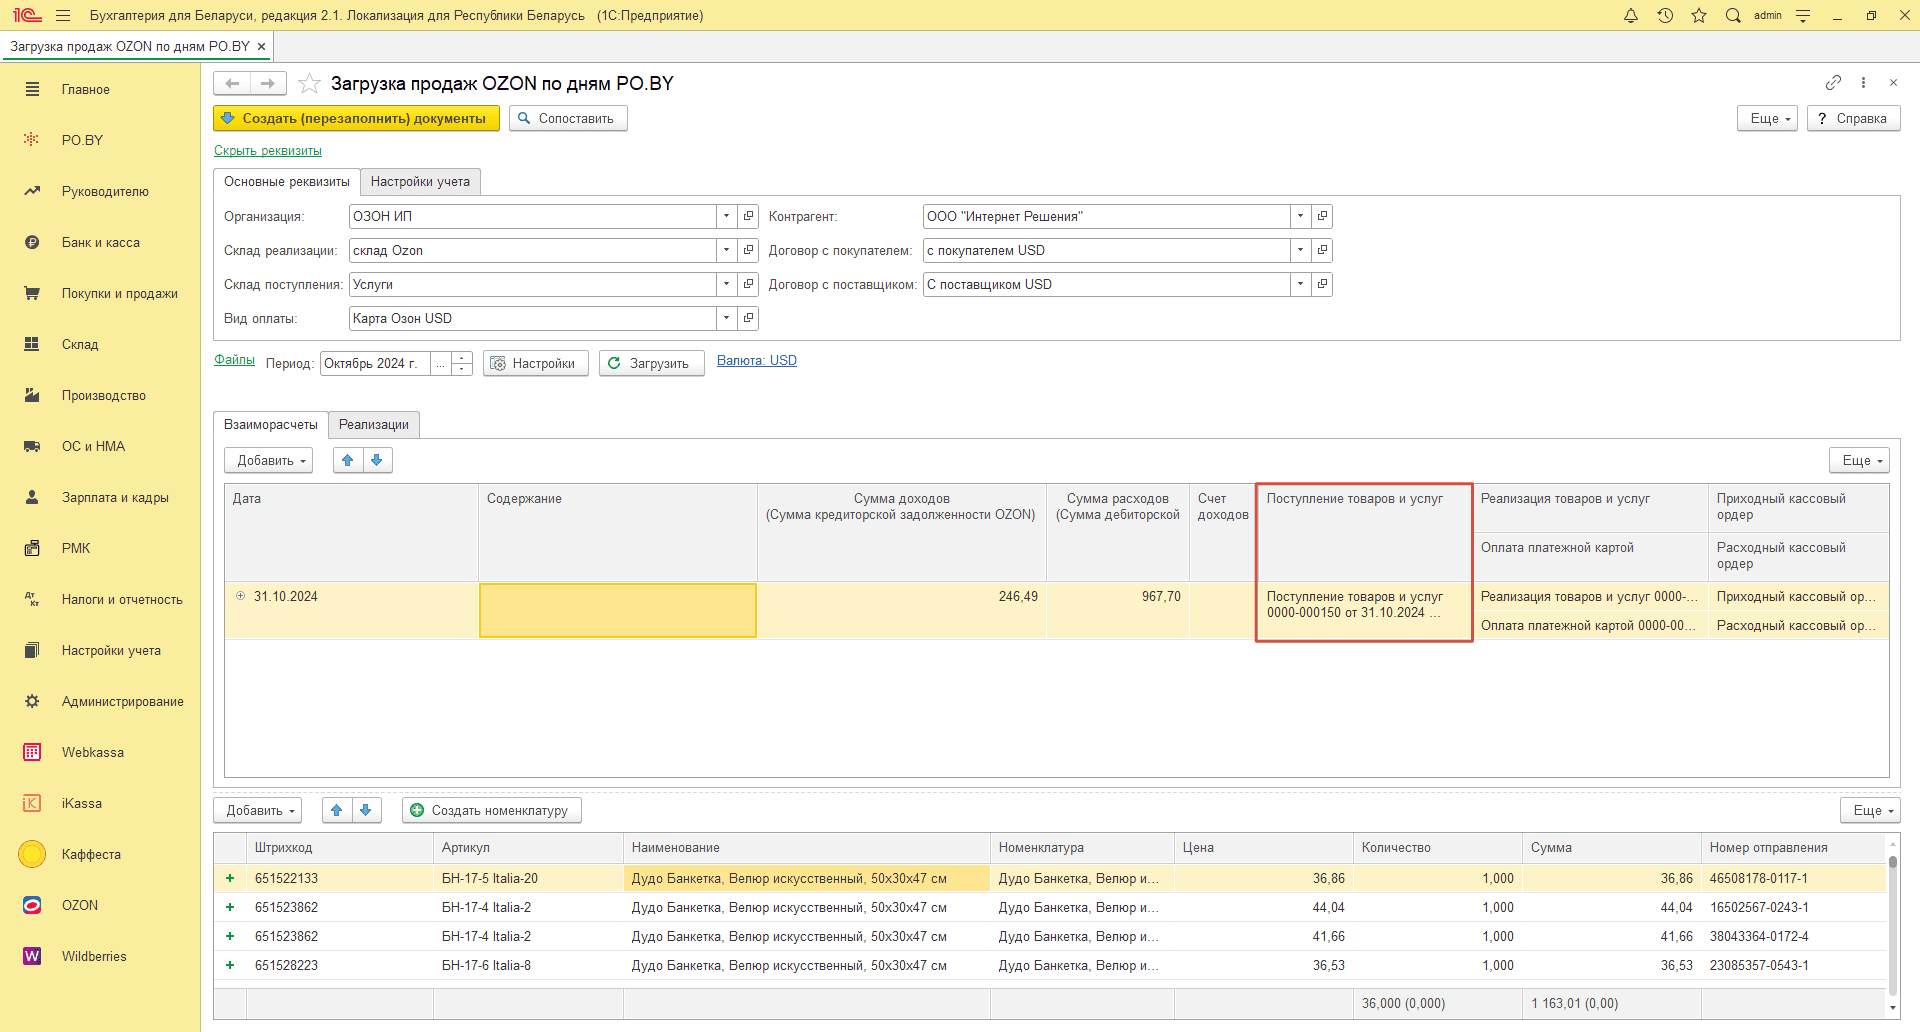1920x1032 pixels.
Task: Switch to Взаиморасчеты tab
Action: pyautogui.click(x=270, y=424)
